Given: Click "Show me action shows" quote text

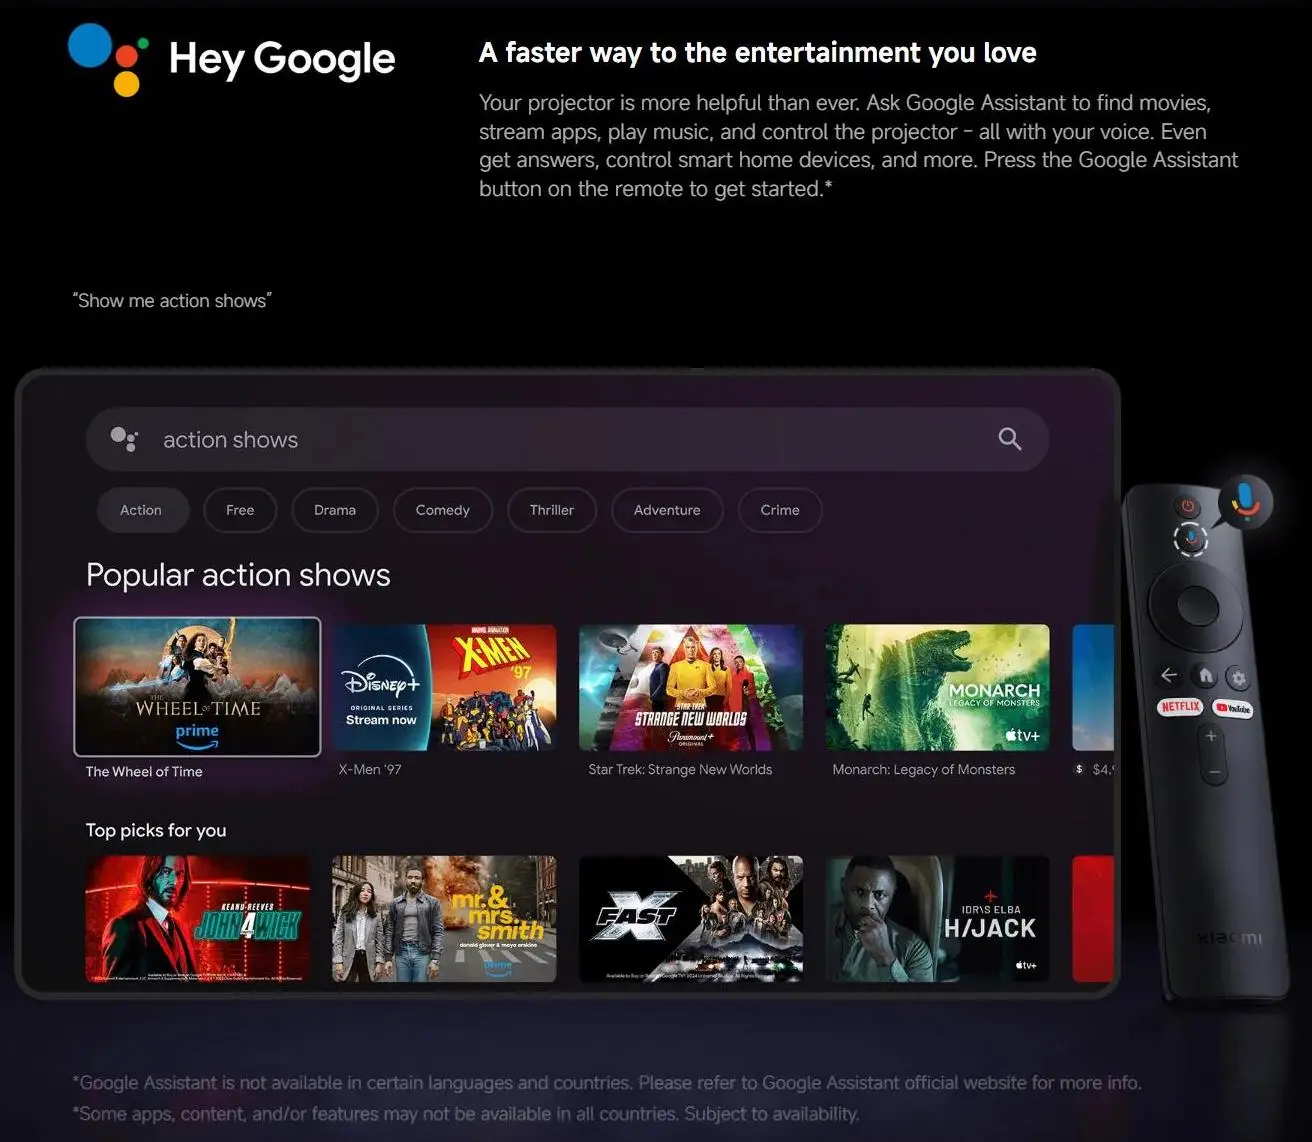Looking at the screenshot, I should (172, 301).
